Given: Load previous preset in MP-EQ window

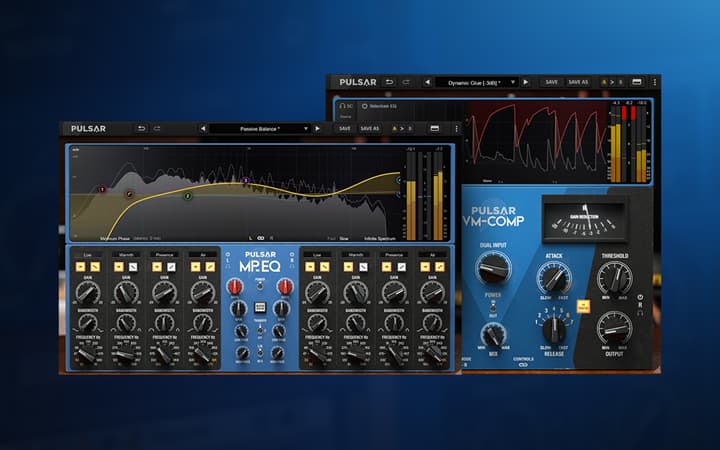Looking at the screenshot, I should (x=203, y=129).
